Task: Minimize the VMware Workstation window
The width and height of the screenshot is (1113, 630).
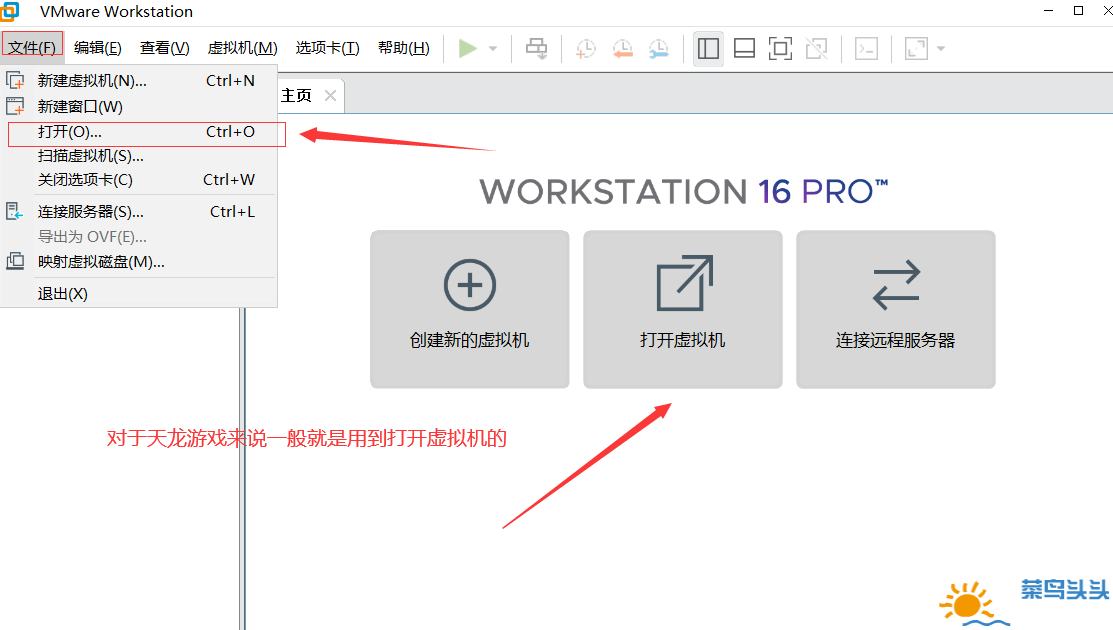Action: [1048, 11]
